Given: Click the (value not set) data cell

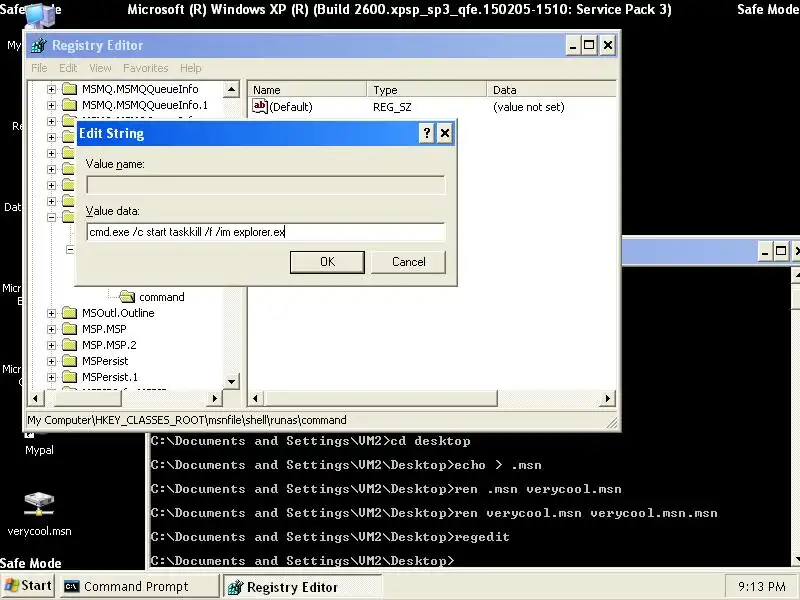Looking at the screenshot, I should (x=529, y=107).
